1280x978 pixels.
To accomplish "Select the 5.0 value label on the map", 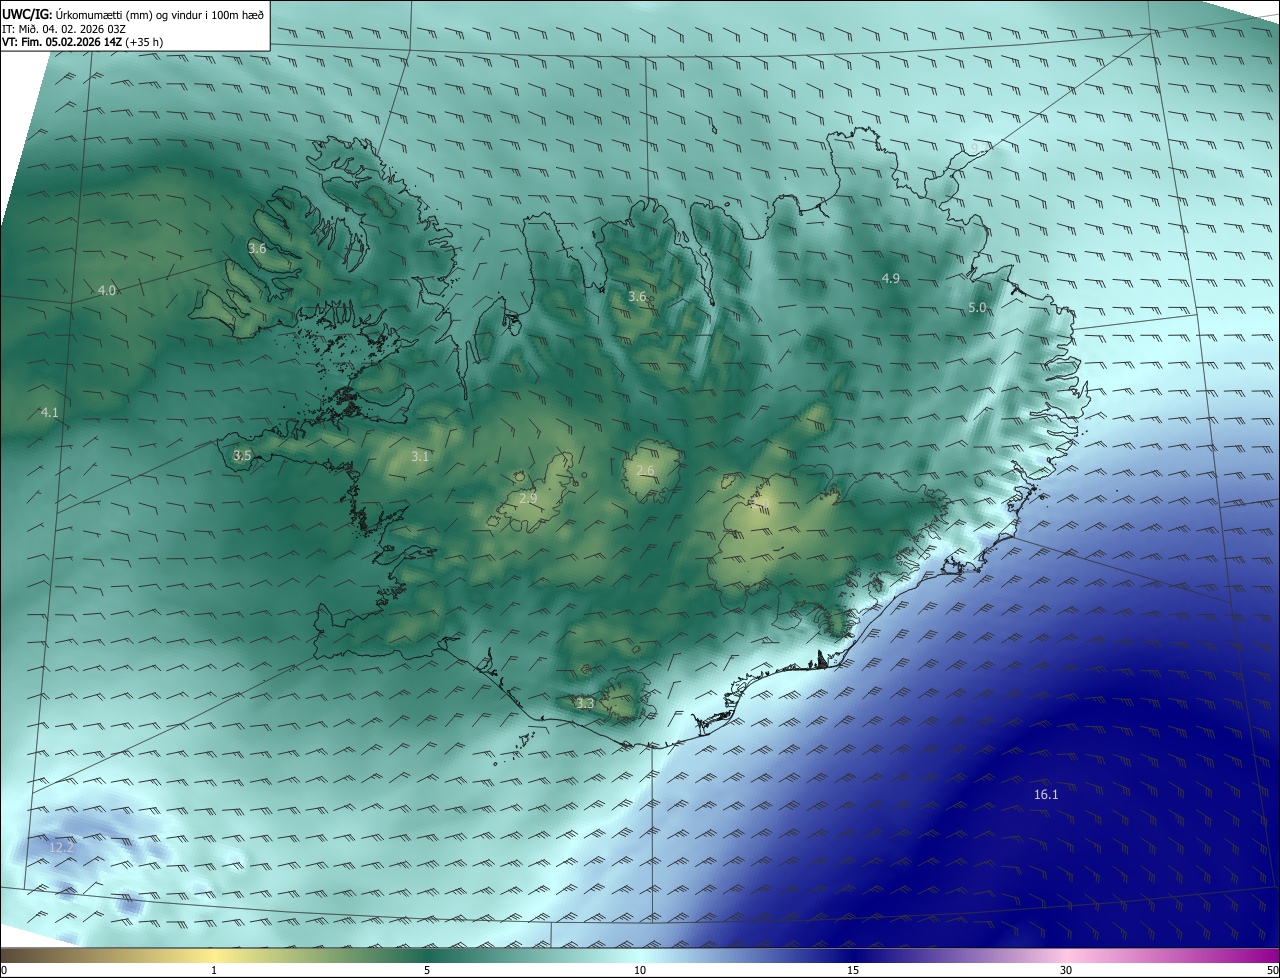I will tap(977, 307).
